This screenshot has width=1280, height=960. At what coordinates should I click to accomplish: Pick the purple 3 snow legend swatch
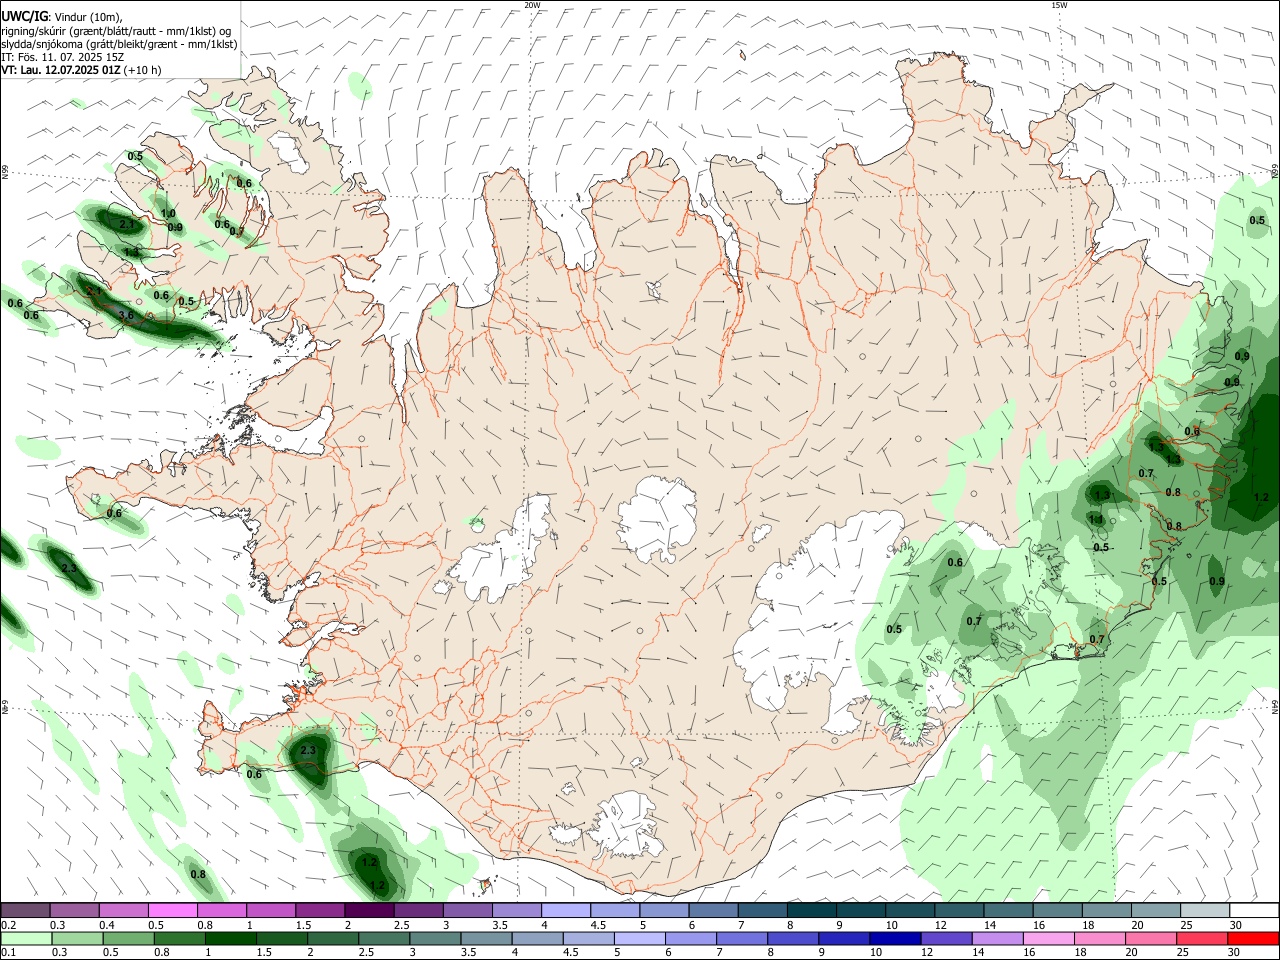click(467, 911)
